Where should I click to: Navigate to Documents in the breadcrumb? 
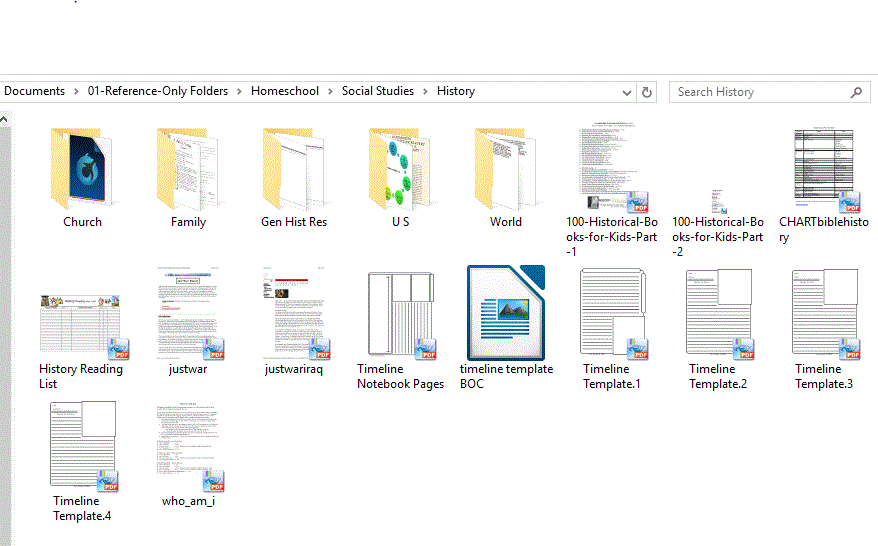(34, 91)
